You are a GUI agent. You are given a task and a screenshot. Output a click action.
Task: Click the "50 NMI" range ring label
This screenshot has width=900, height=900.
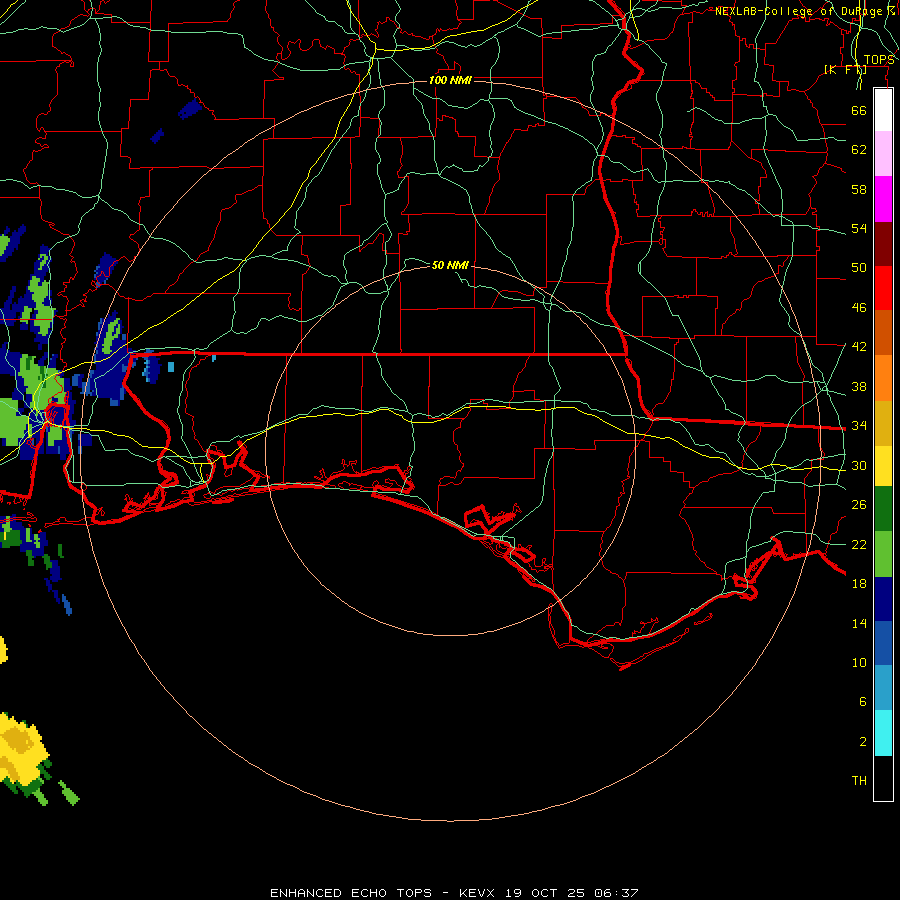450,265
